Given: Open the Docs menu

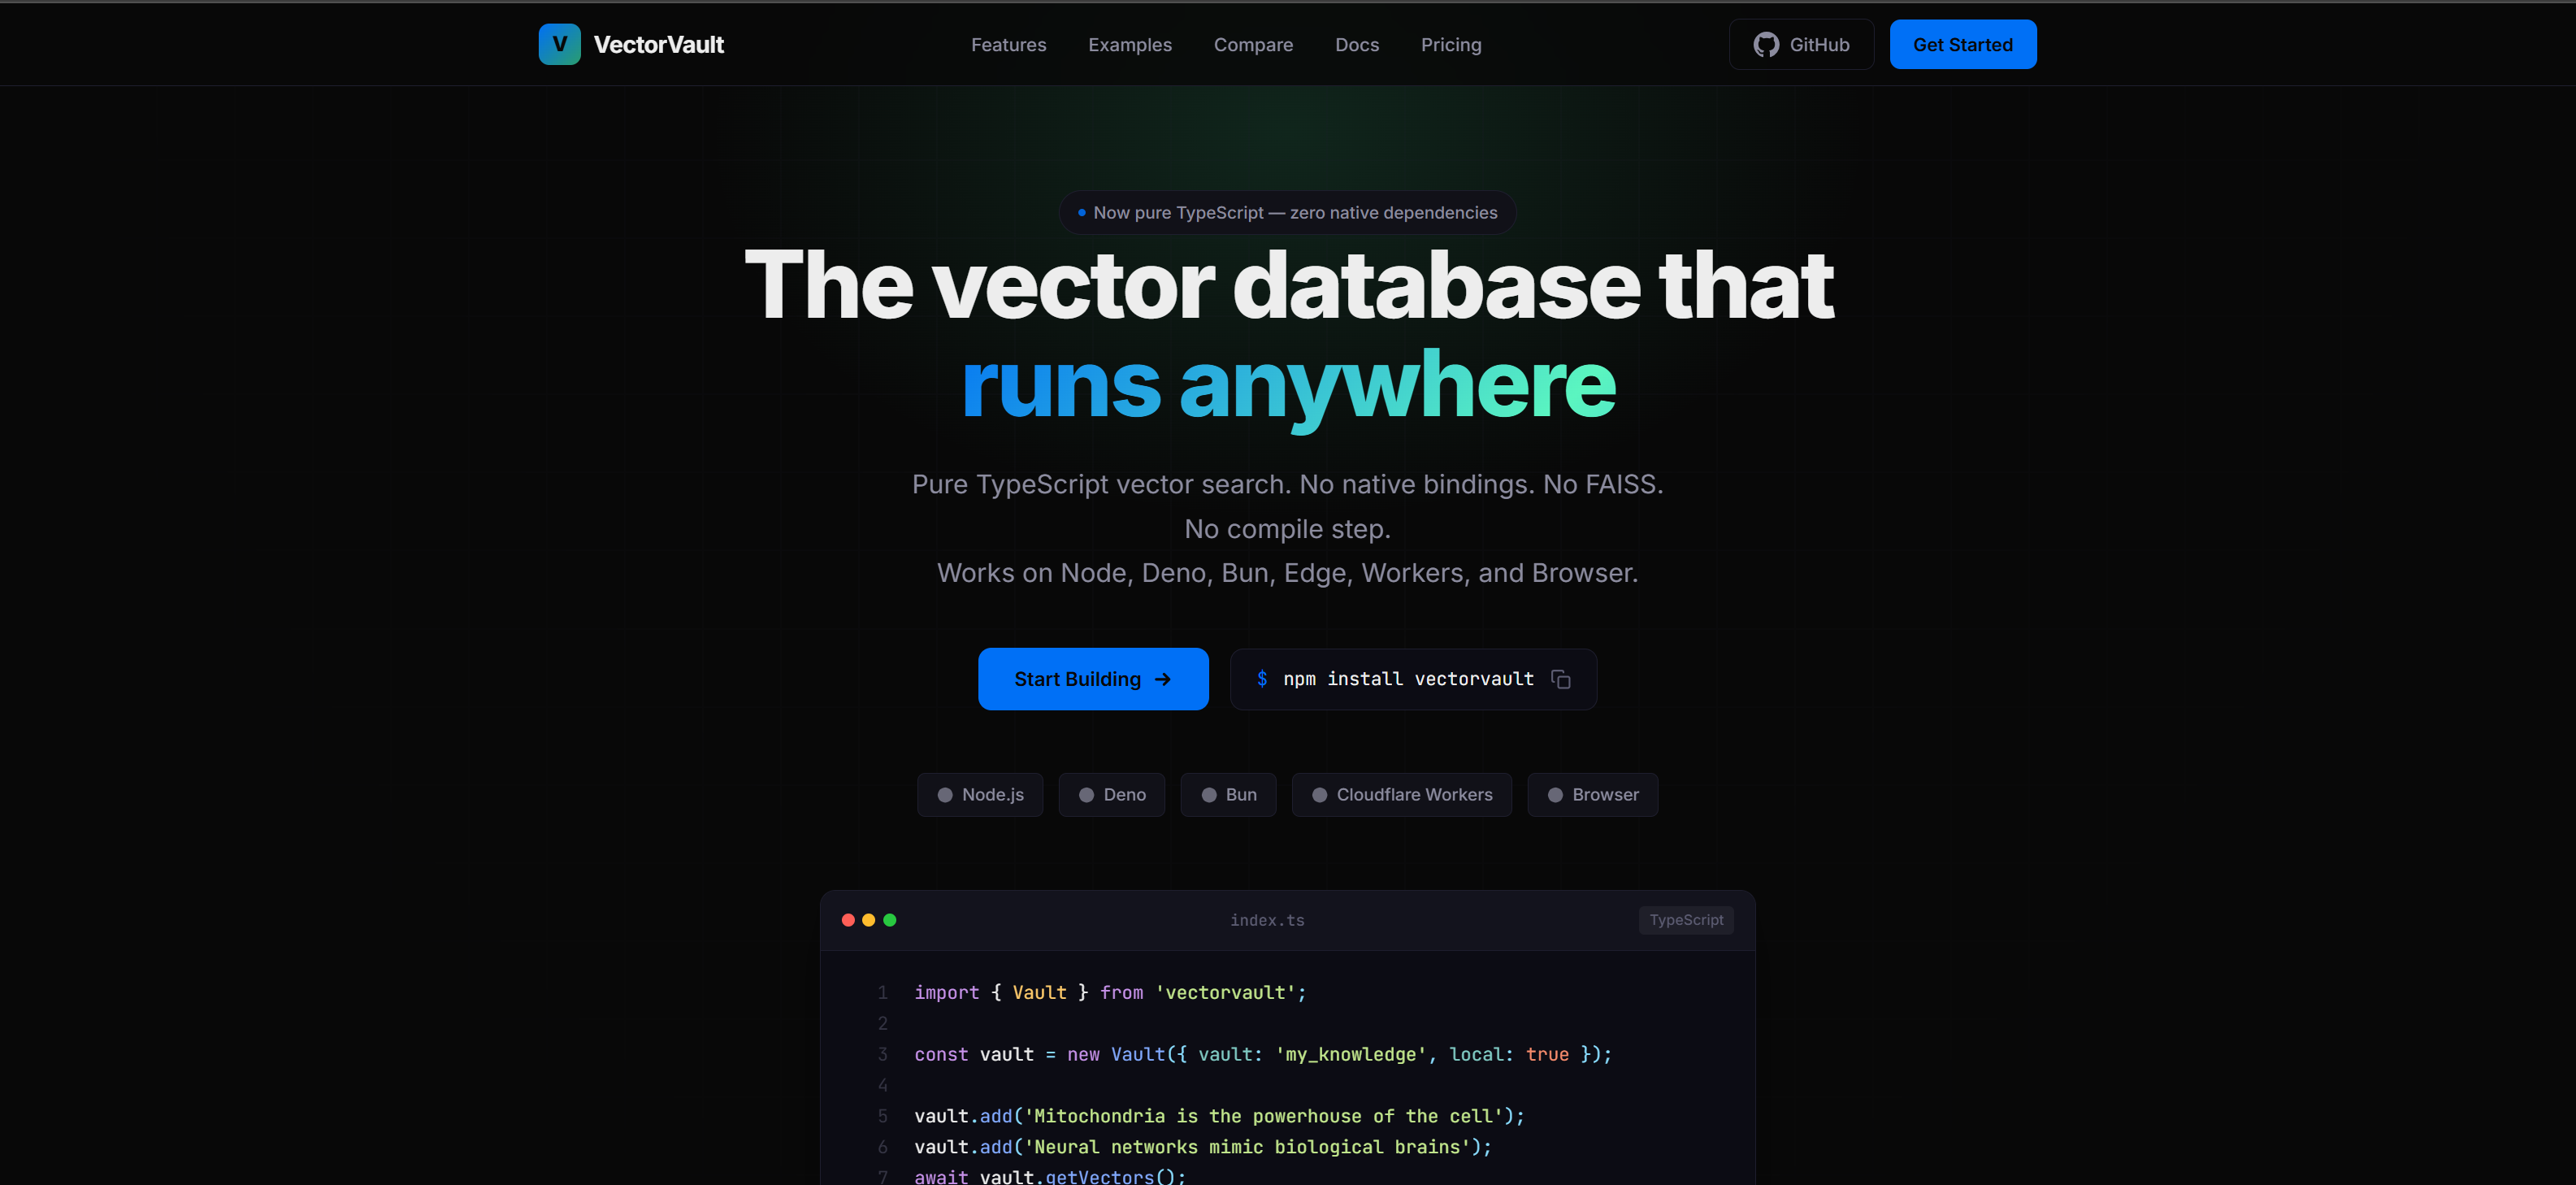Looking at the screenshot, I should [1357, 44].
